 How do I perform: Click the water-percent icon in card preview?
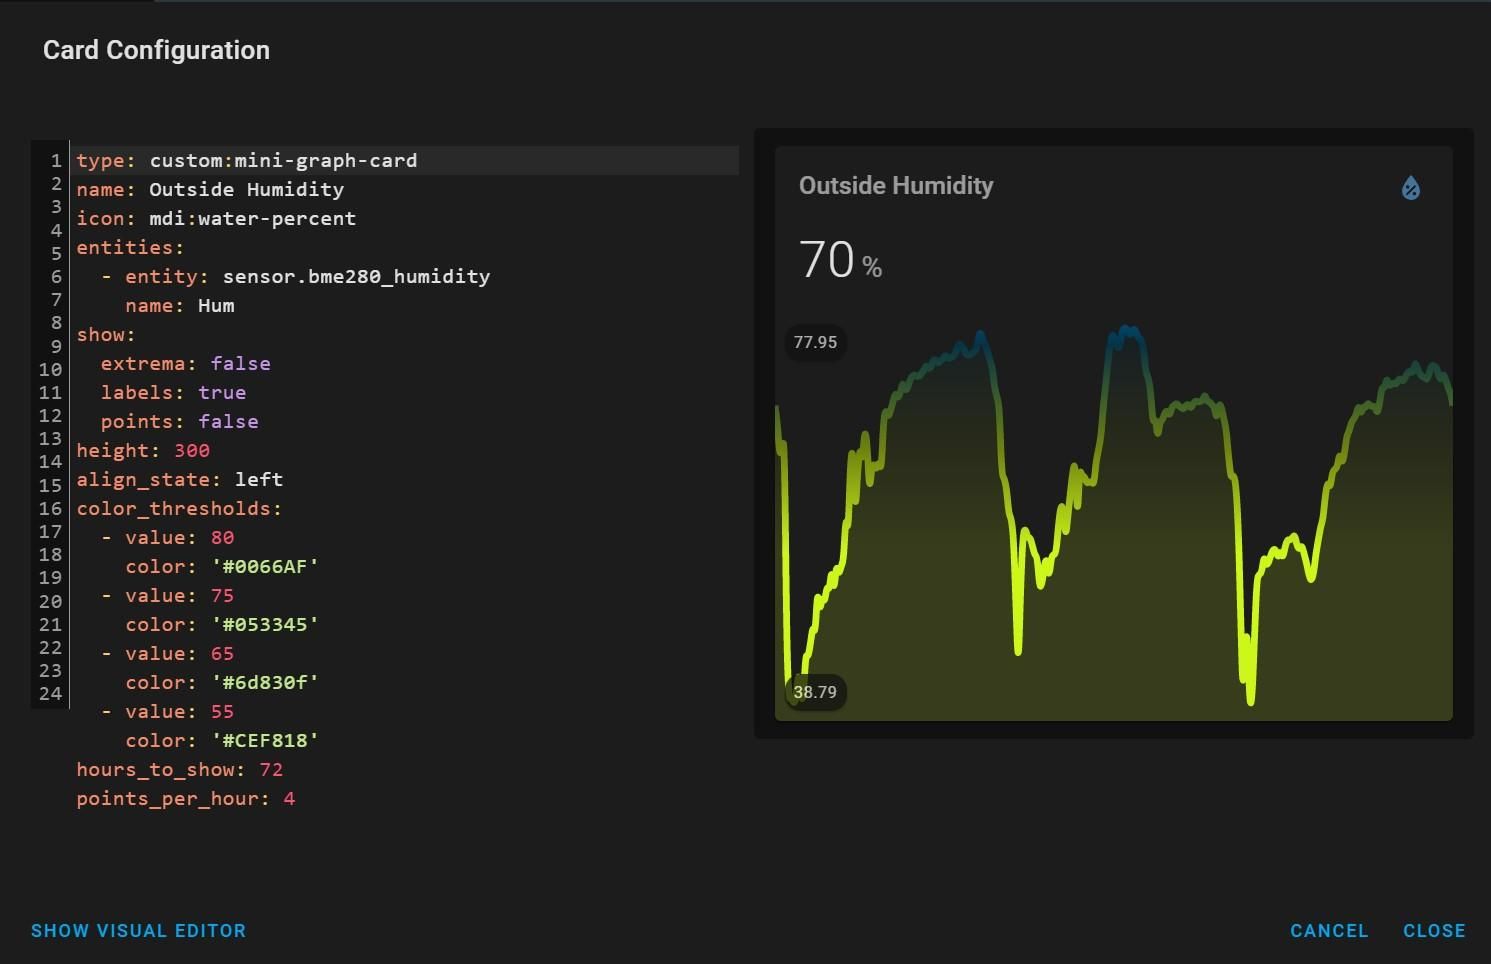pos(1410,187)
